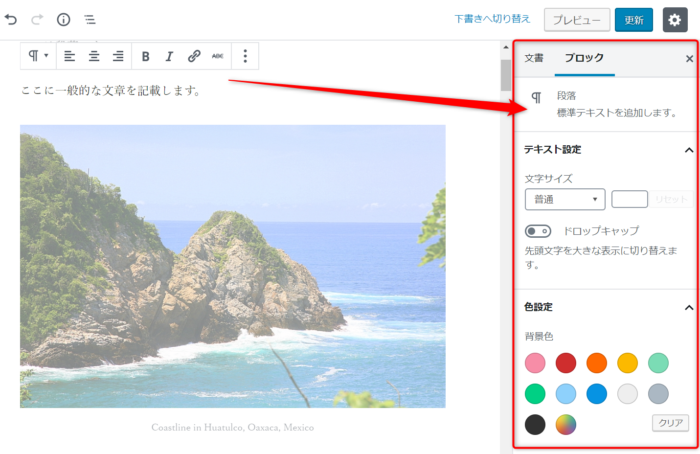The image size is (700, 454).
Task: Select the ブロック tab
Action: click(584, 58)
